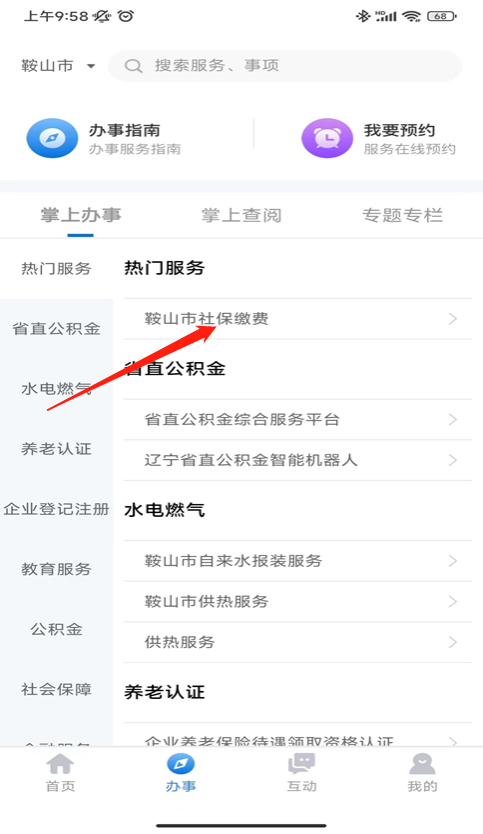Select the 办事 compass icon in bottom bar
Screen dimensions: 483x834
tap(181, 765)
